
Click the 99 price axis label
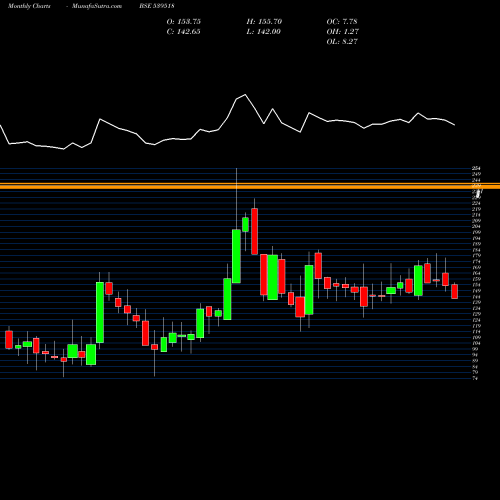[475, 349]
